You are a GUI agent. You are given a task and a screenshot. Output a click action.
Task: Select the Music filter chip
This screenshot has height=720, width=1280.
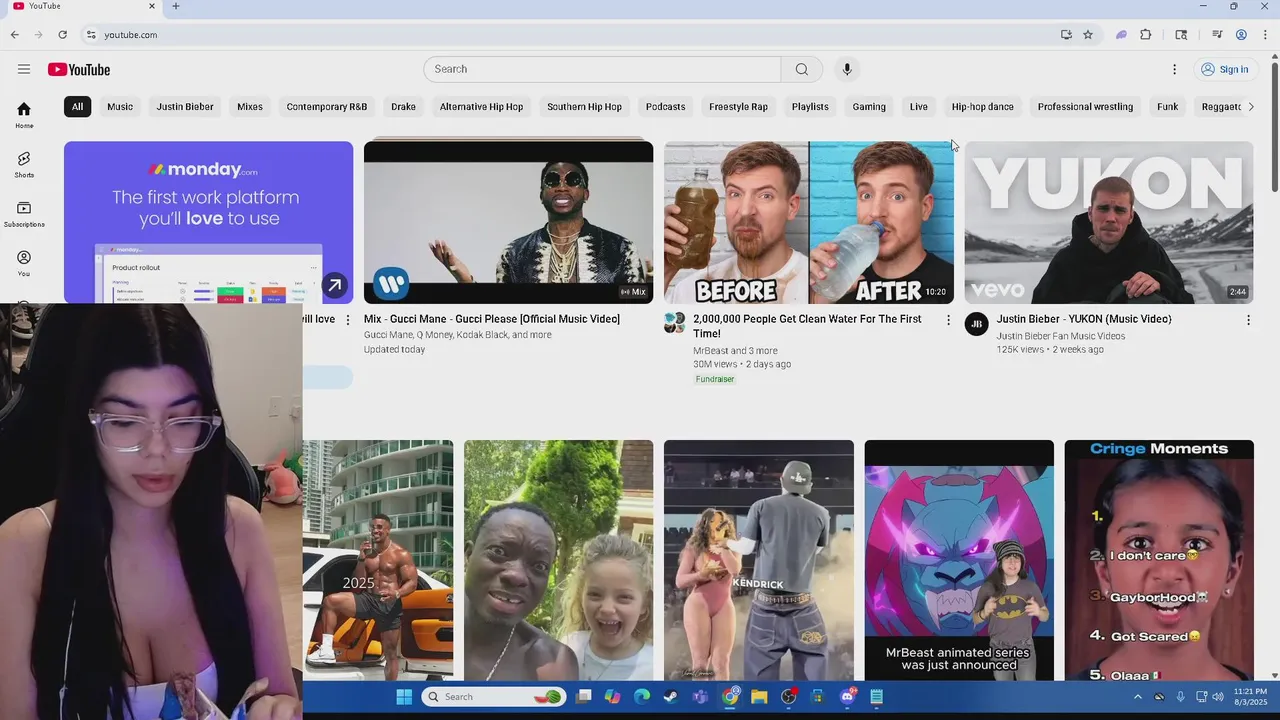coord(120,106)
